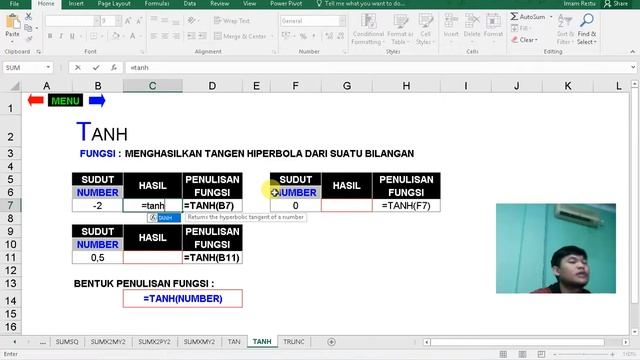The width and height of the screenshot is (640, 360).
Task: Click the zoom slider in status bar
Action: click(x=584, y=354)
